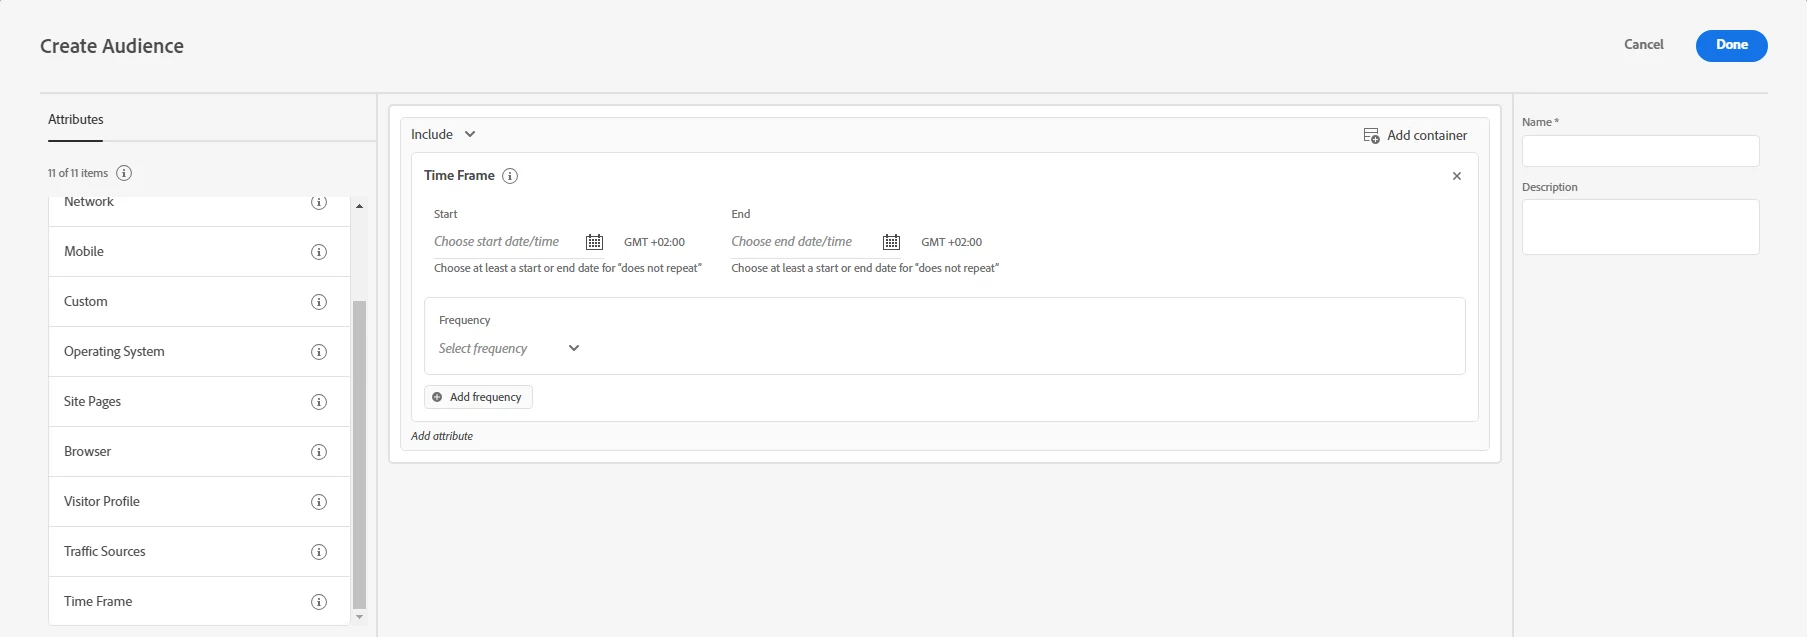Open info icon for Browser attribute

coord(319,452)
